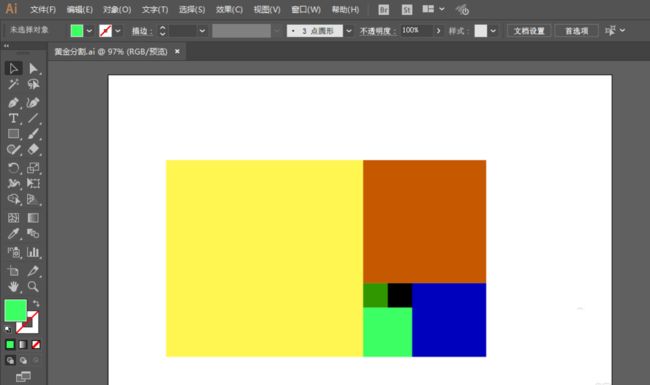
Task: Choose the Artboard tool
Action: [13, 271]
